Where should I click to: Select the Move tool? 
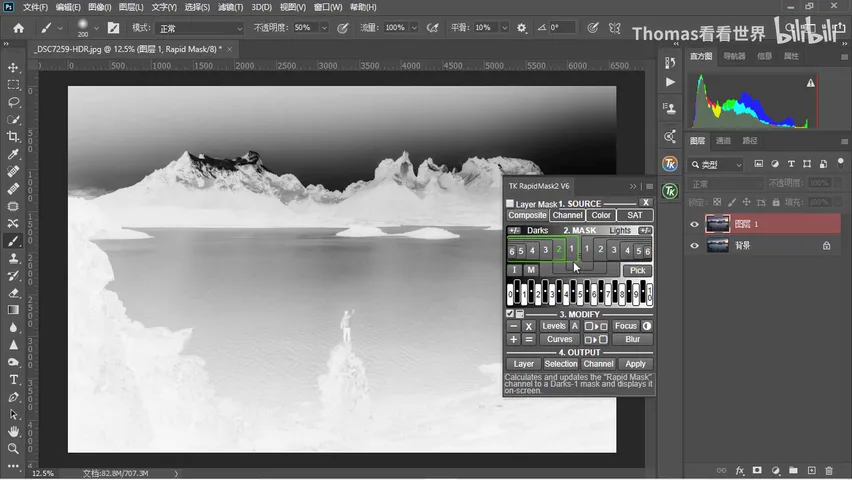click(14, 67)
